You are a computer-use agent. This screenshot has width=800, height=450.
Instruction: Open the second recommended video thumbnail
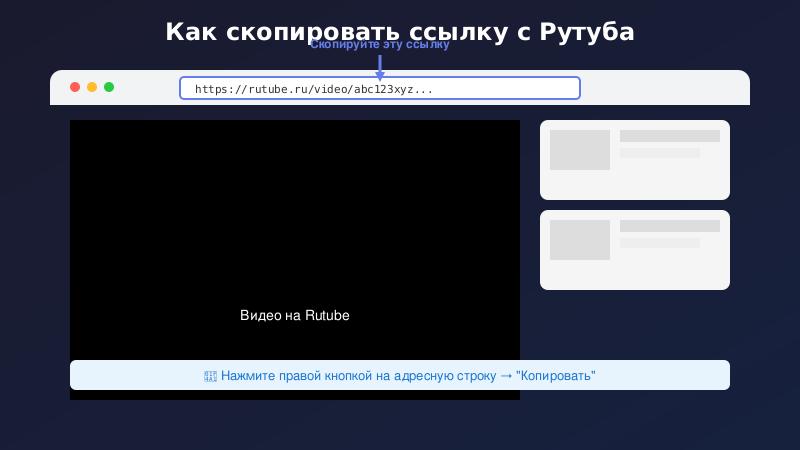pyautogui.click(x=580, y=240)
